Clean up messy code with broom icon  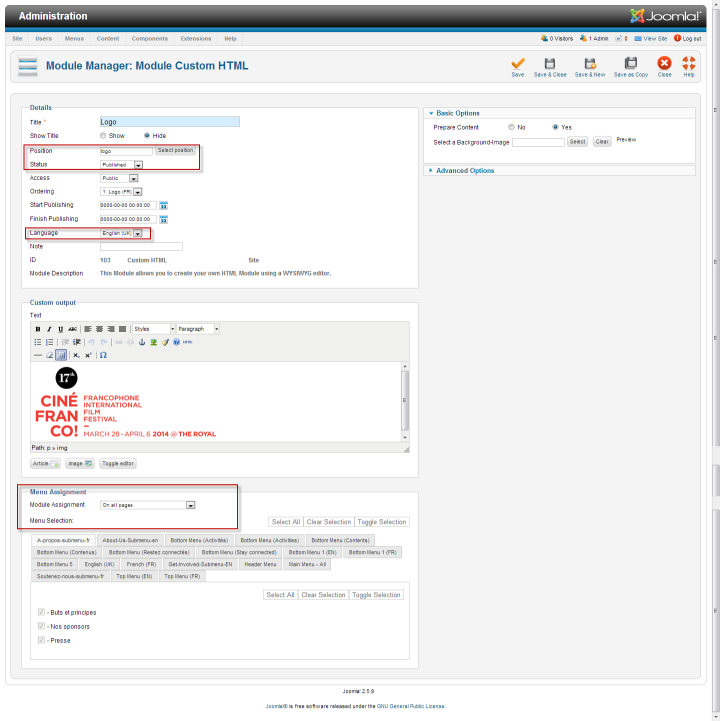[x=165, y=342]
